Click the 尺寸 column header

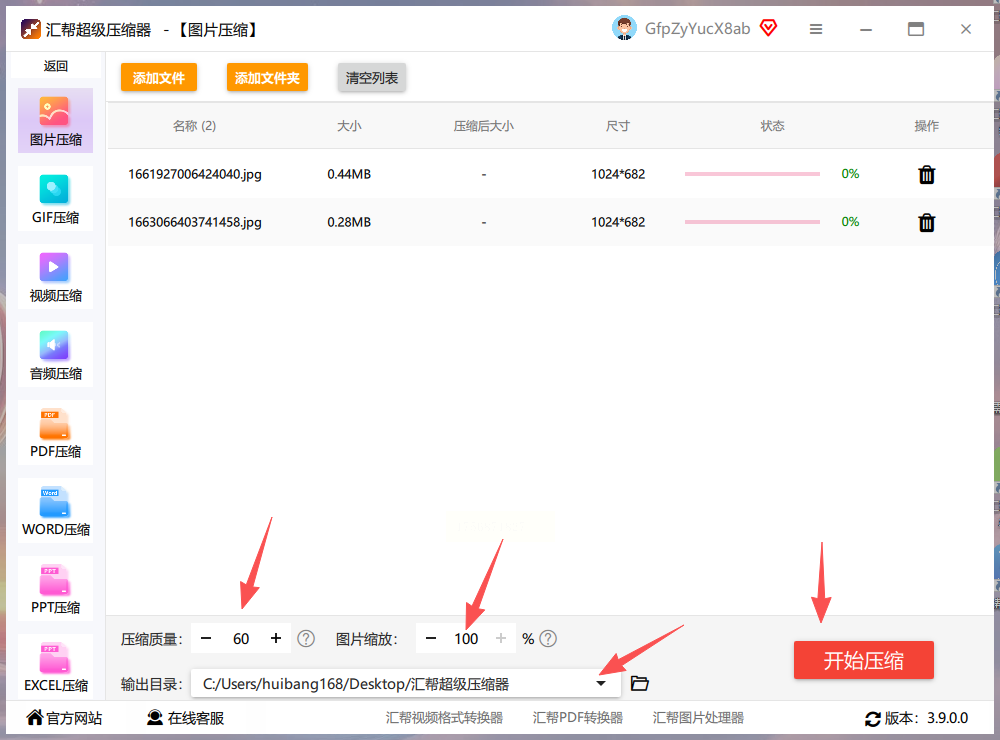click(x=617, y=126)
